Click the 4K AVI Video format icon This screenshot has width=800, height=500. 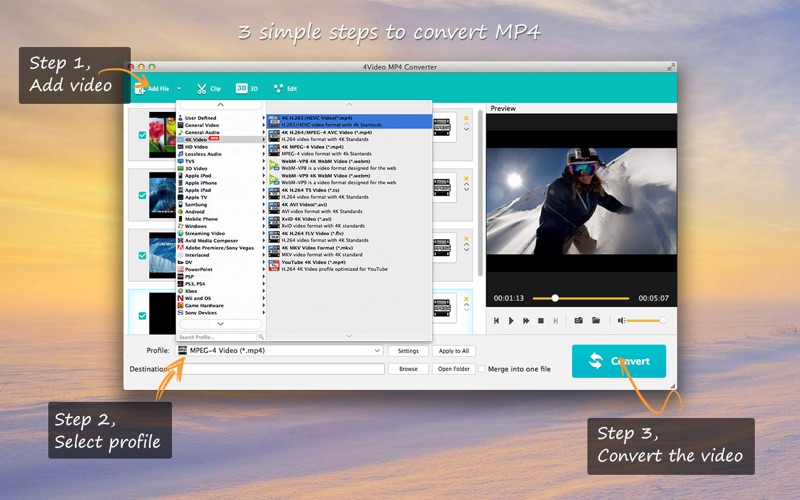[274, 208]
